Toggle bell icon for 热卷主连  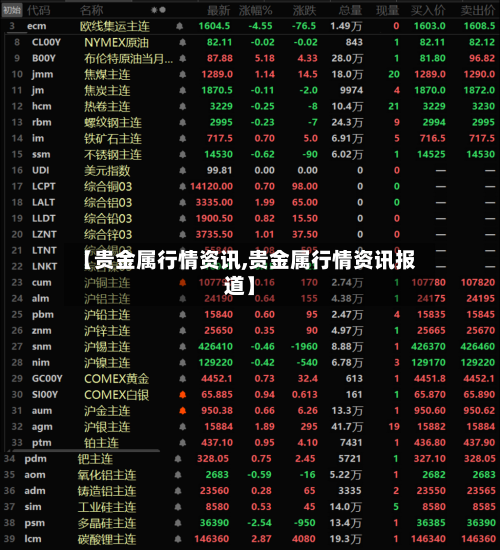[182, 106]
